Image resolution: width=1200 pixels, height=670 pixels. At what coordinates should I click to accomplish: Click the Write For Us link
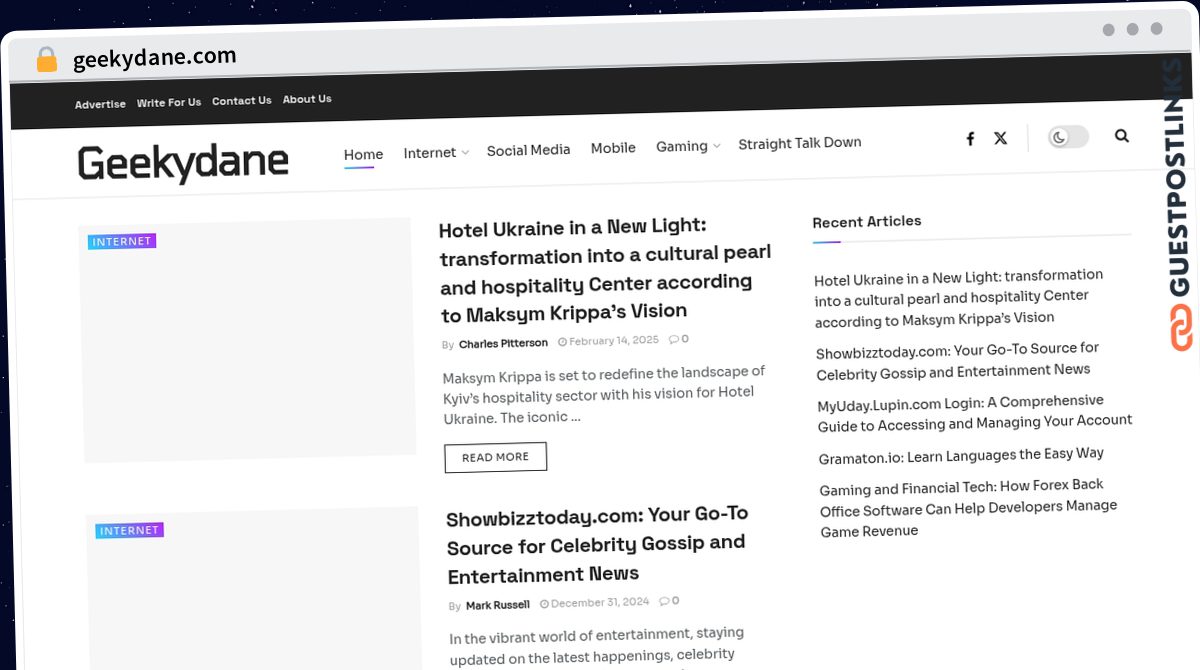click(169, 102)
